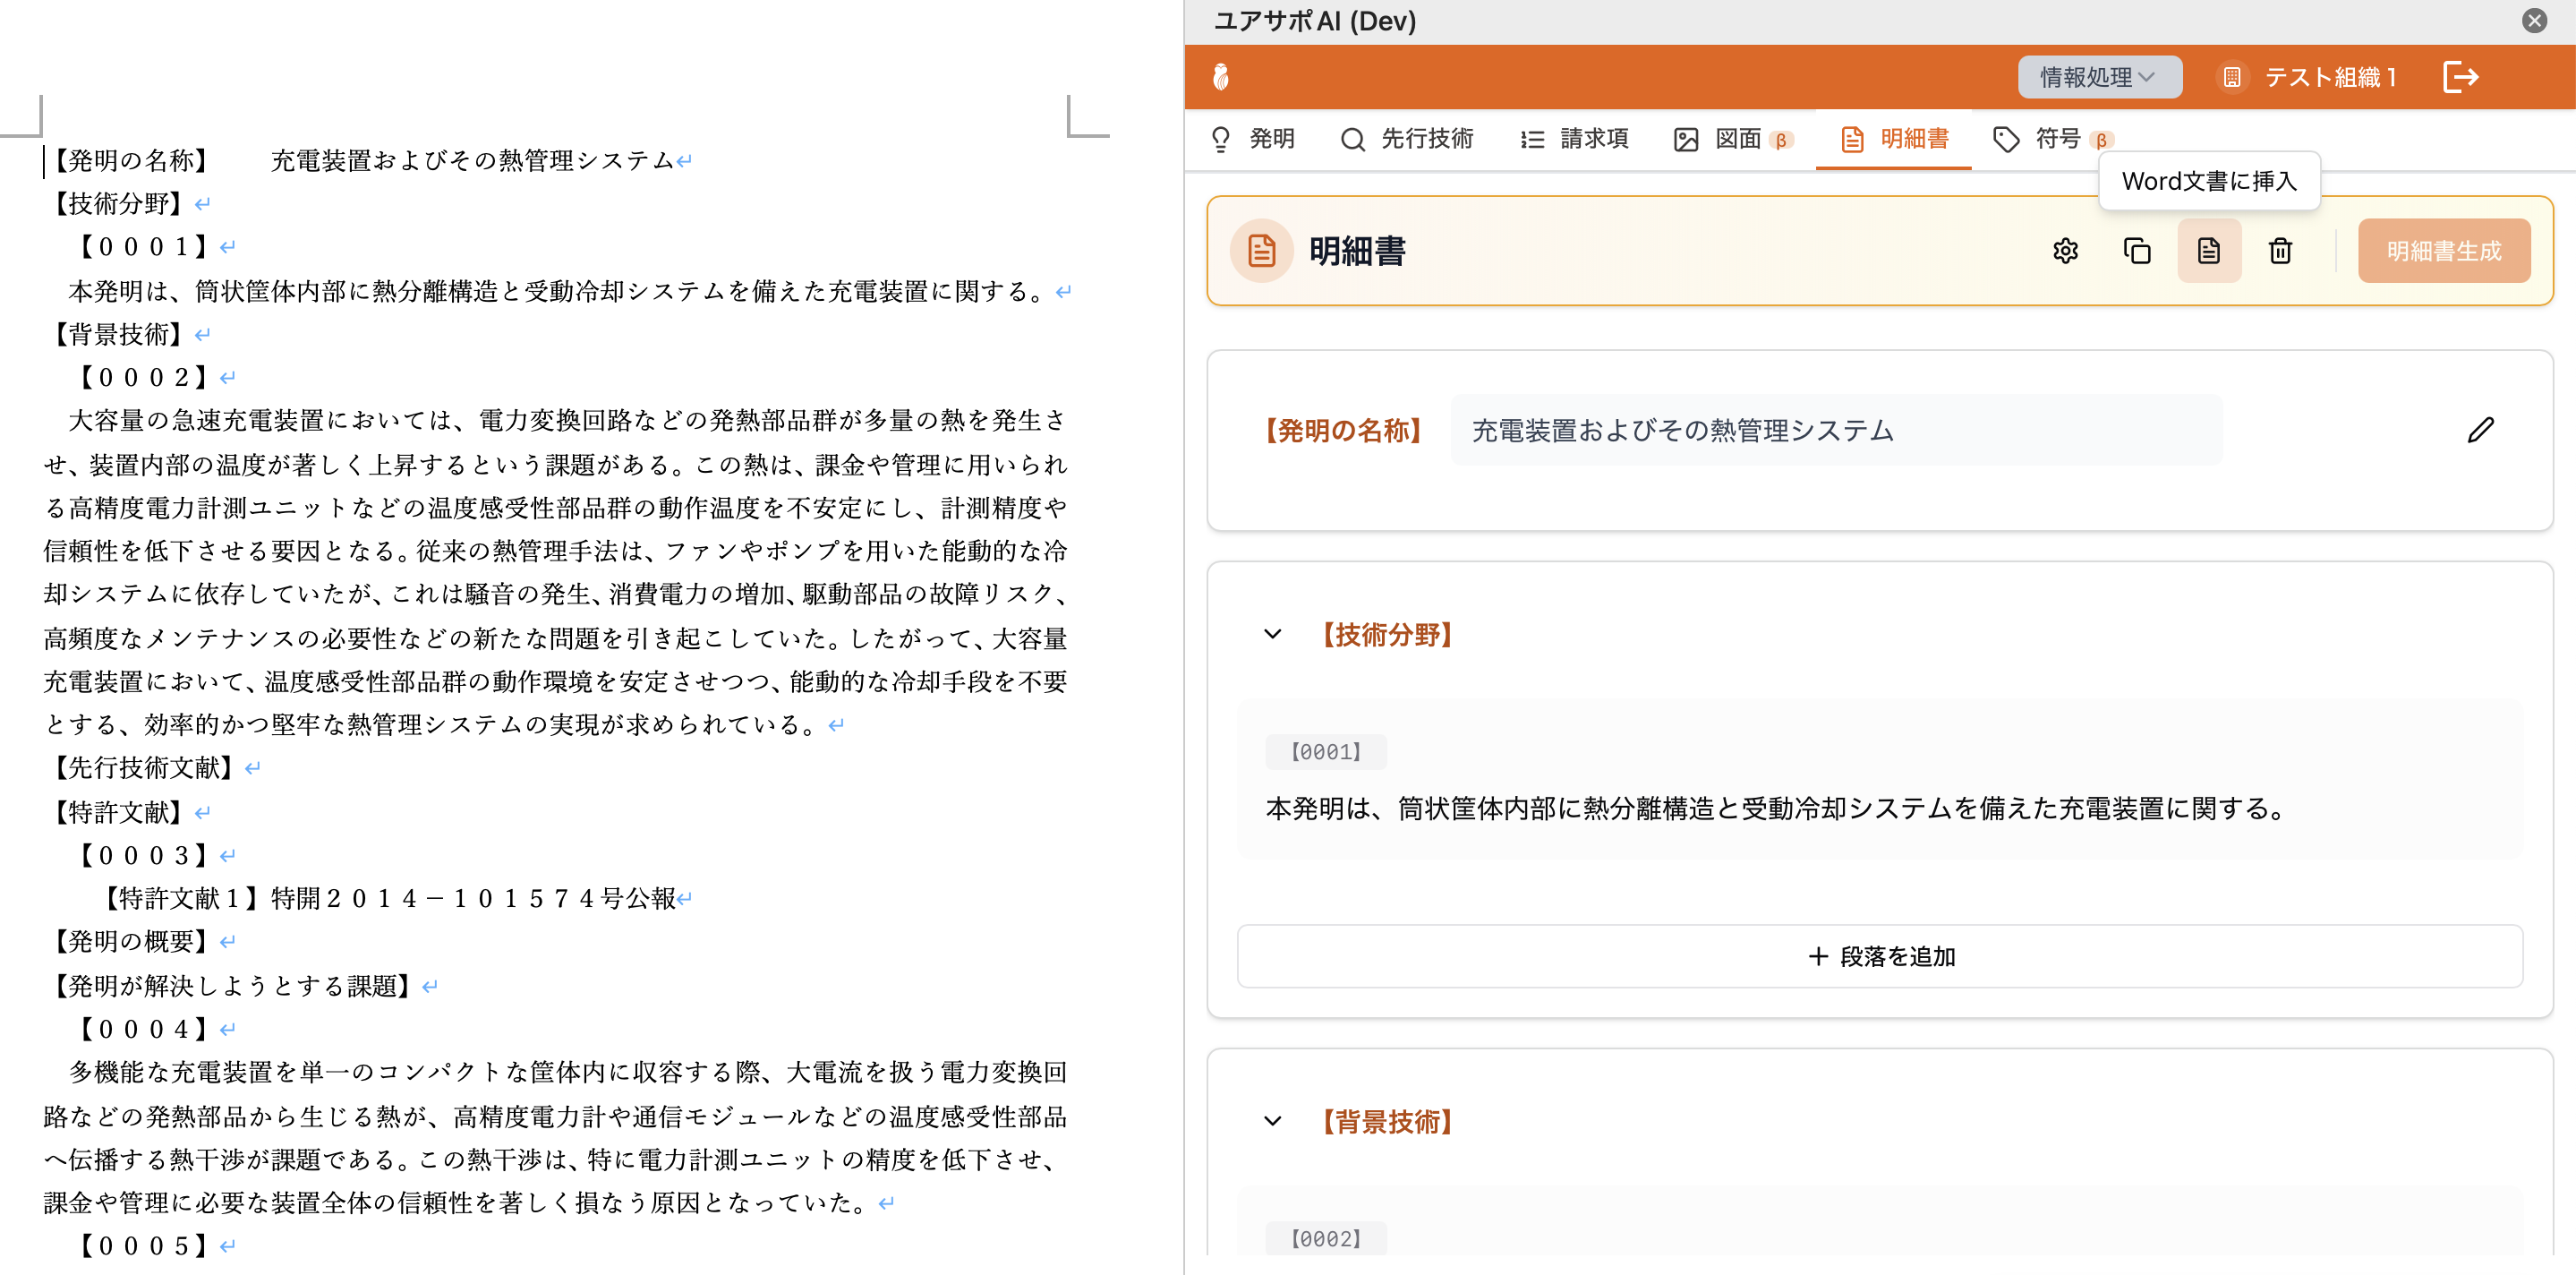Click the 段落を追加 button
Viewport: 2576px width, 1275px height.
click(1879, 956)
